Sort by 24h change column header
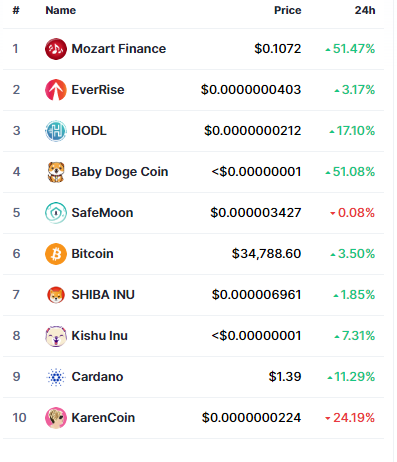The height and width of the screenshot is (462, 397). point(365,10)
